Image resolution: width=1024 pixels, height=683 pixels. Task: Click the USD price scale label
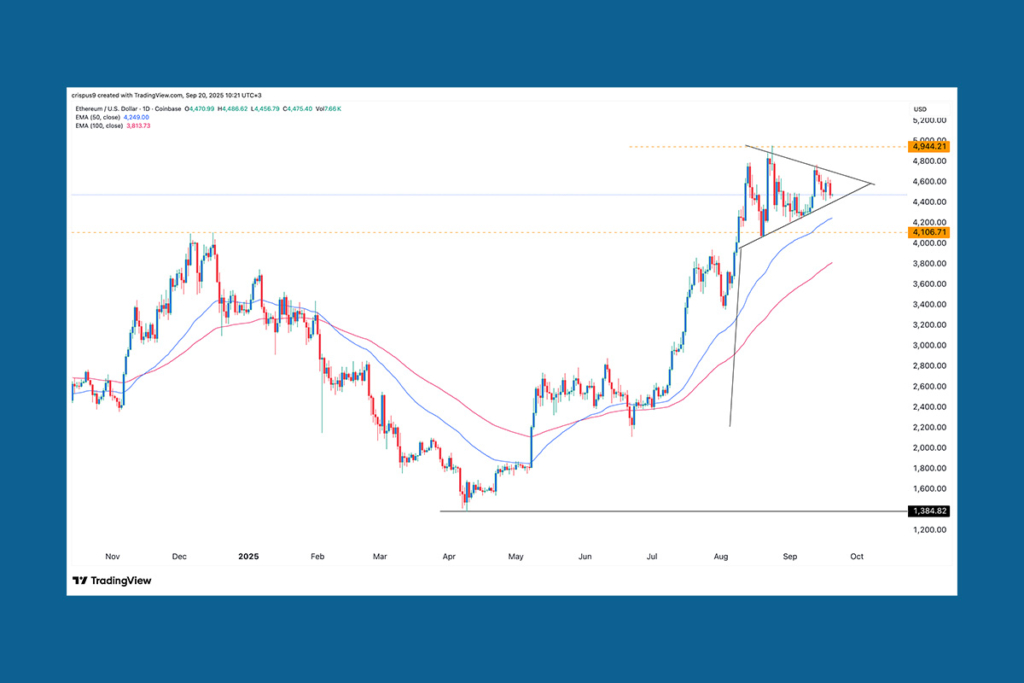[919, 109]
